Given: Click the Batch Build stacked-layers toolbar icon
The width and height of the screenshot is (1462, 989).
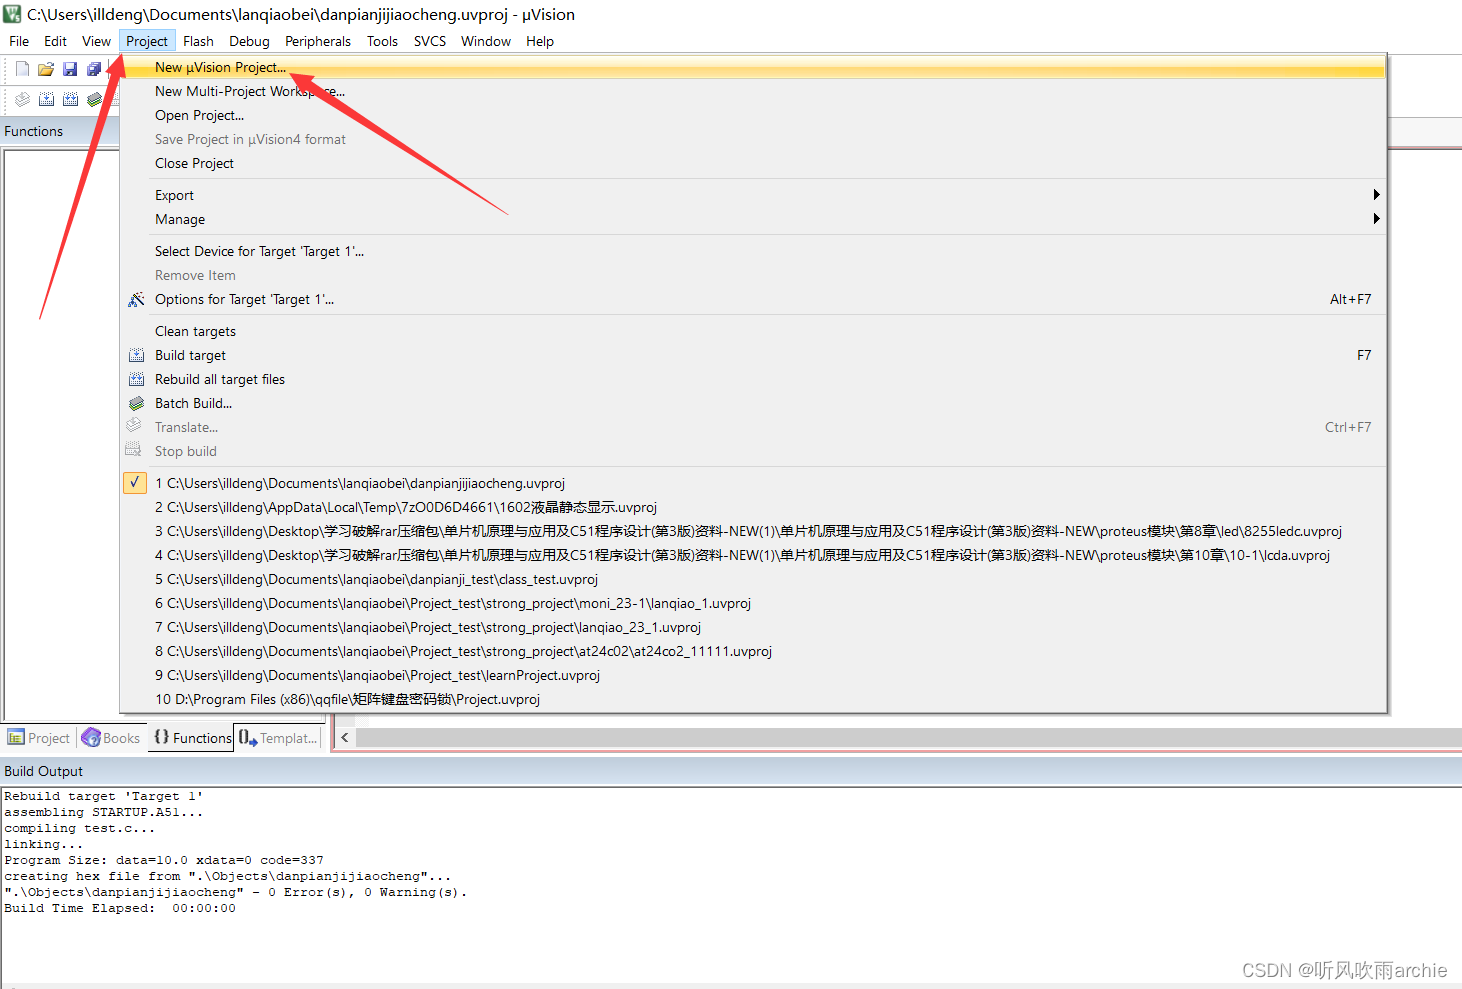Looking at the screenshot, I should click(x=94, y=99).
